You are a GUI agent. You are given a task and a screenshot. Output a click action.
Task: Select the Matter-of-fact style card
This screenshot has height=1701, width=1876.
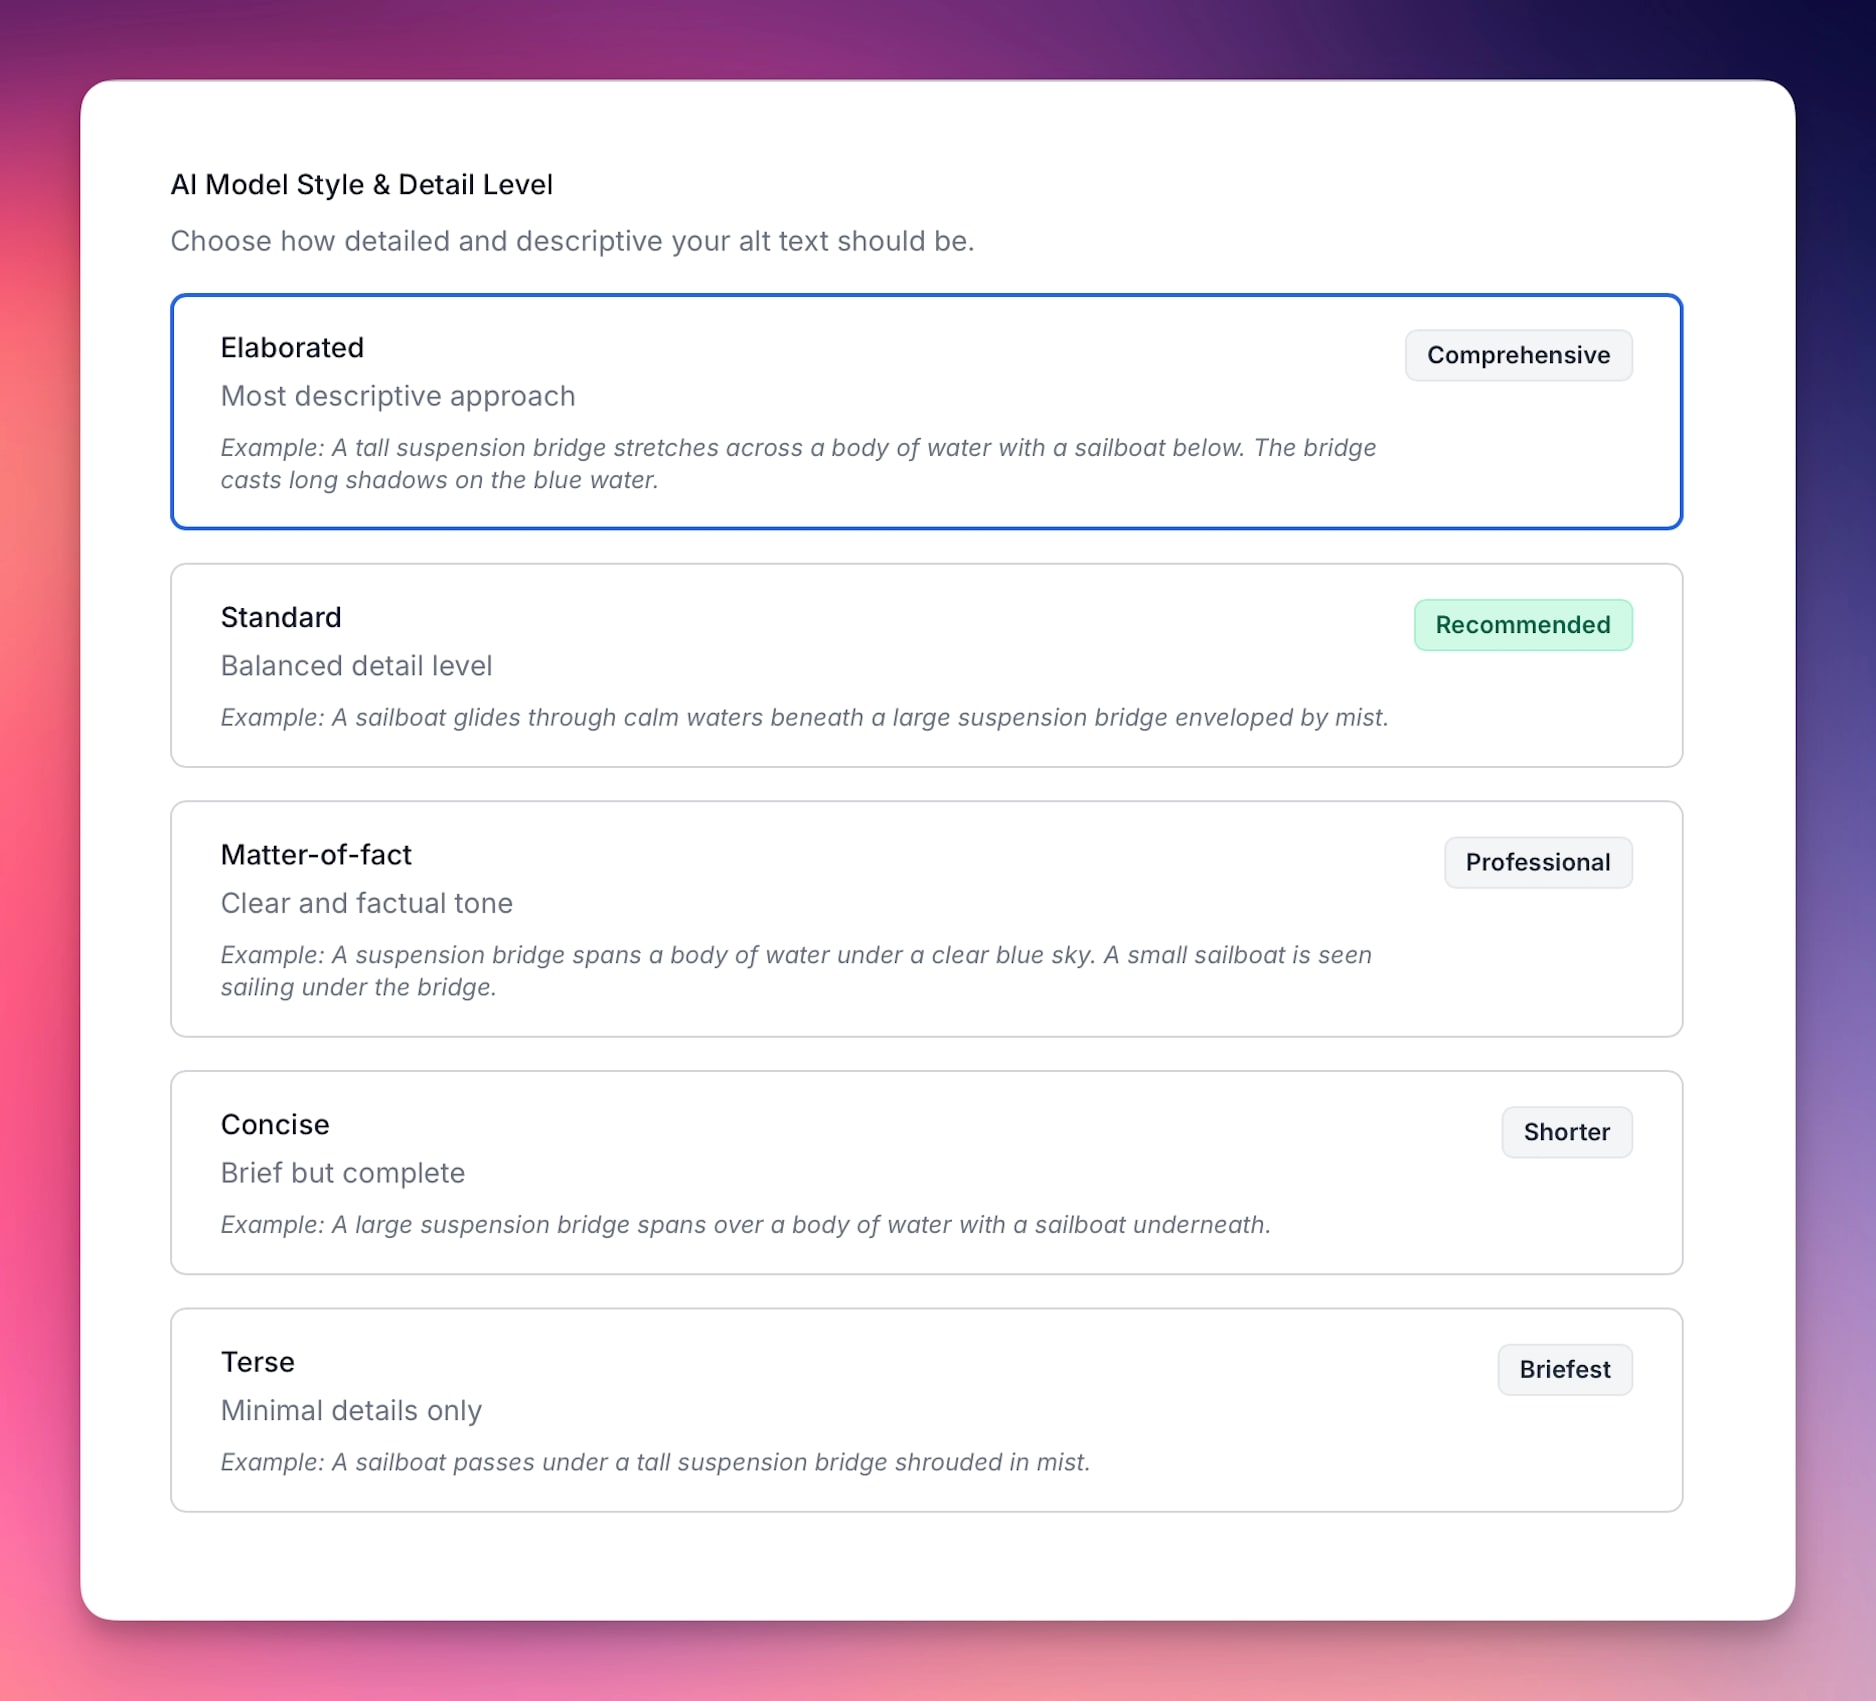coord(926,919)
